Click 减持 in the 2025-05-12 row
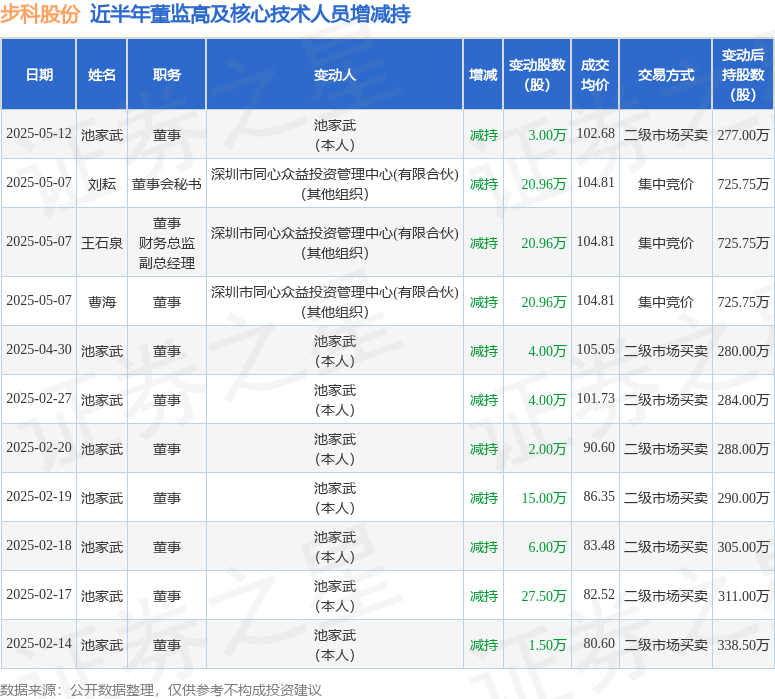This screenshot has width=775, height=699. pyautogui.click(x=483, y=135)
